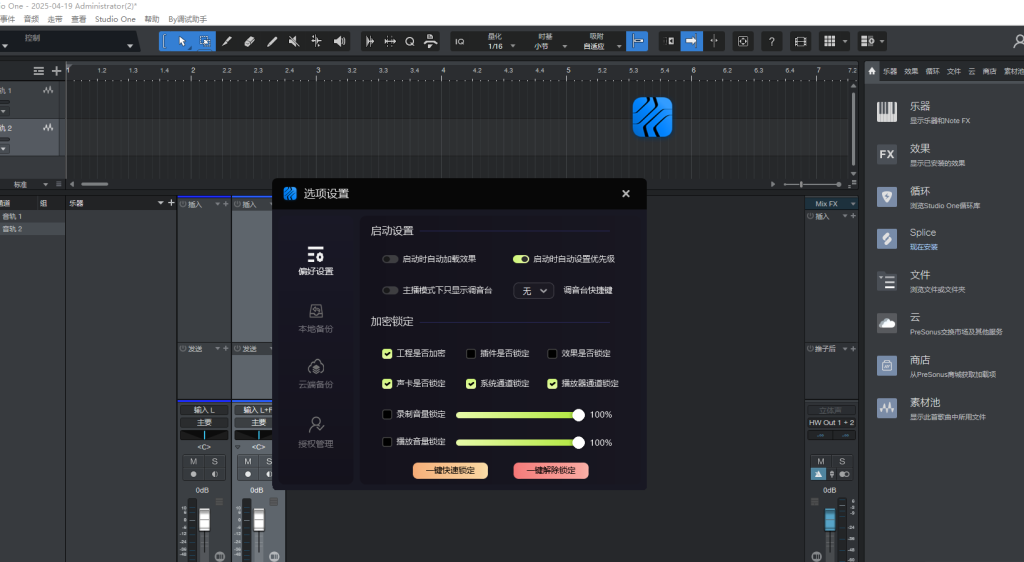The image size is (1024, 562).
Task: Check 播放音量锁定 checkbox
Action: (387, 442)
